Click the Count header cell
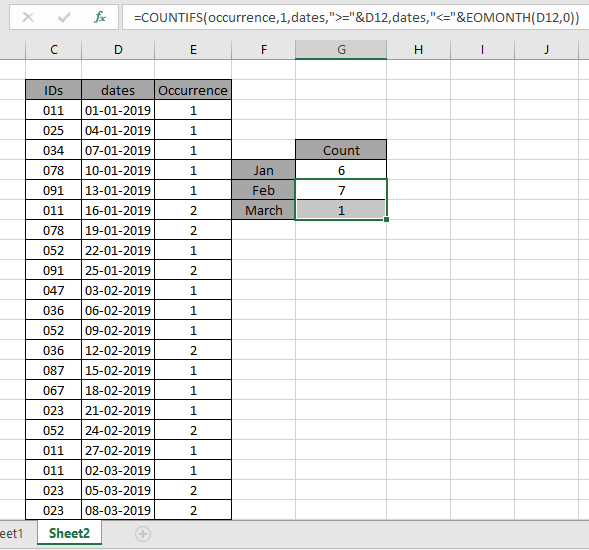Screen dimensions: 589x550 click(x=341, y=150)
